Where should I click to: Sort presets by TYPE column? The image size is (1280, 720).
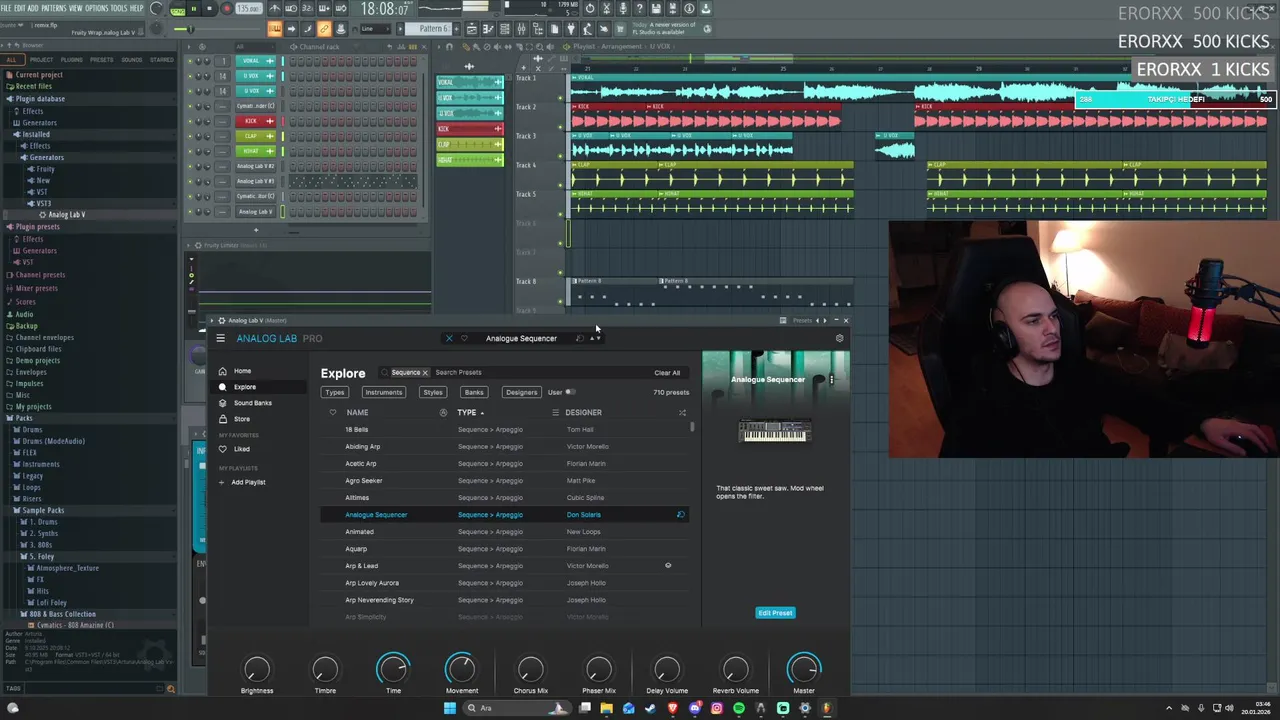click(x=470, y=412)
